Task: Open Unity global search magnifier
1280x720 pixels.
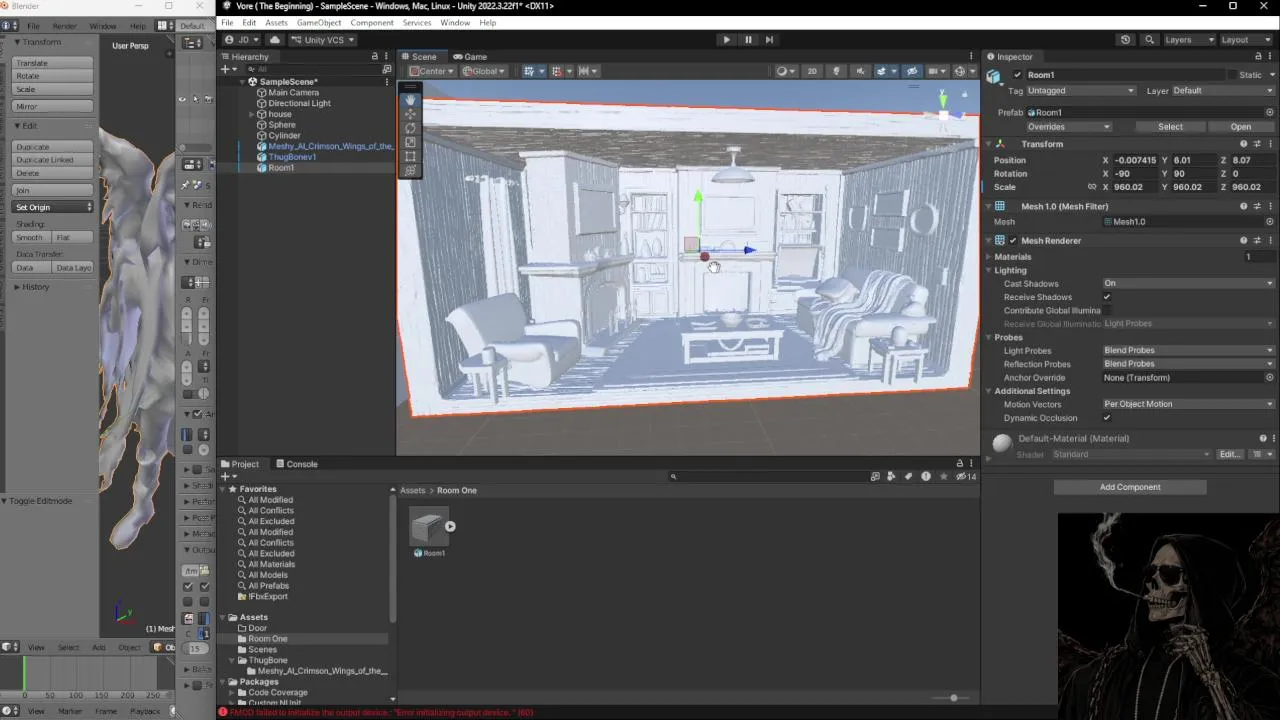Action: click(x=1149, y=40)
